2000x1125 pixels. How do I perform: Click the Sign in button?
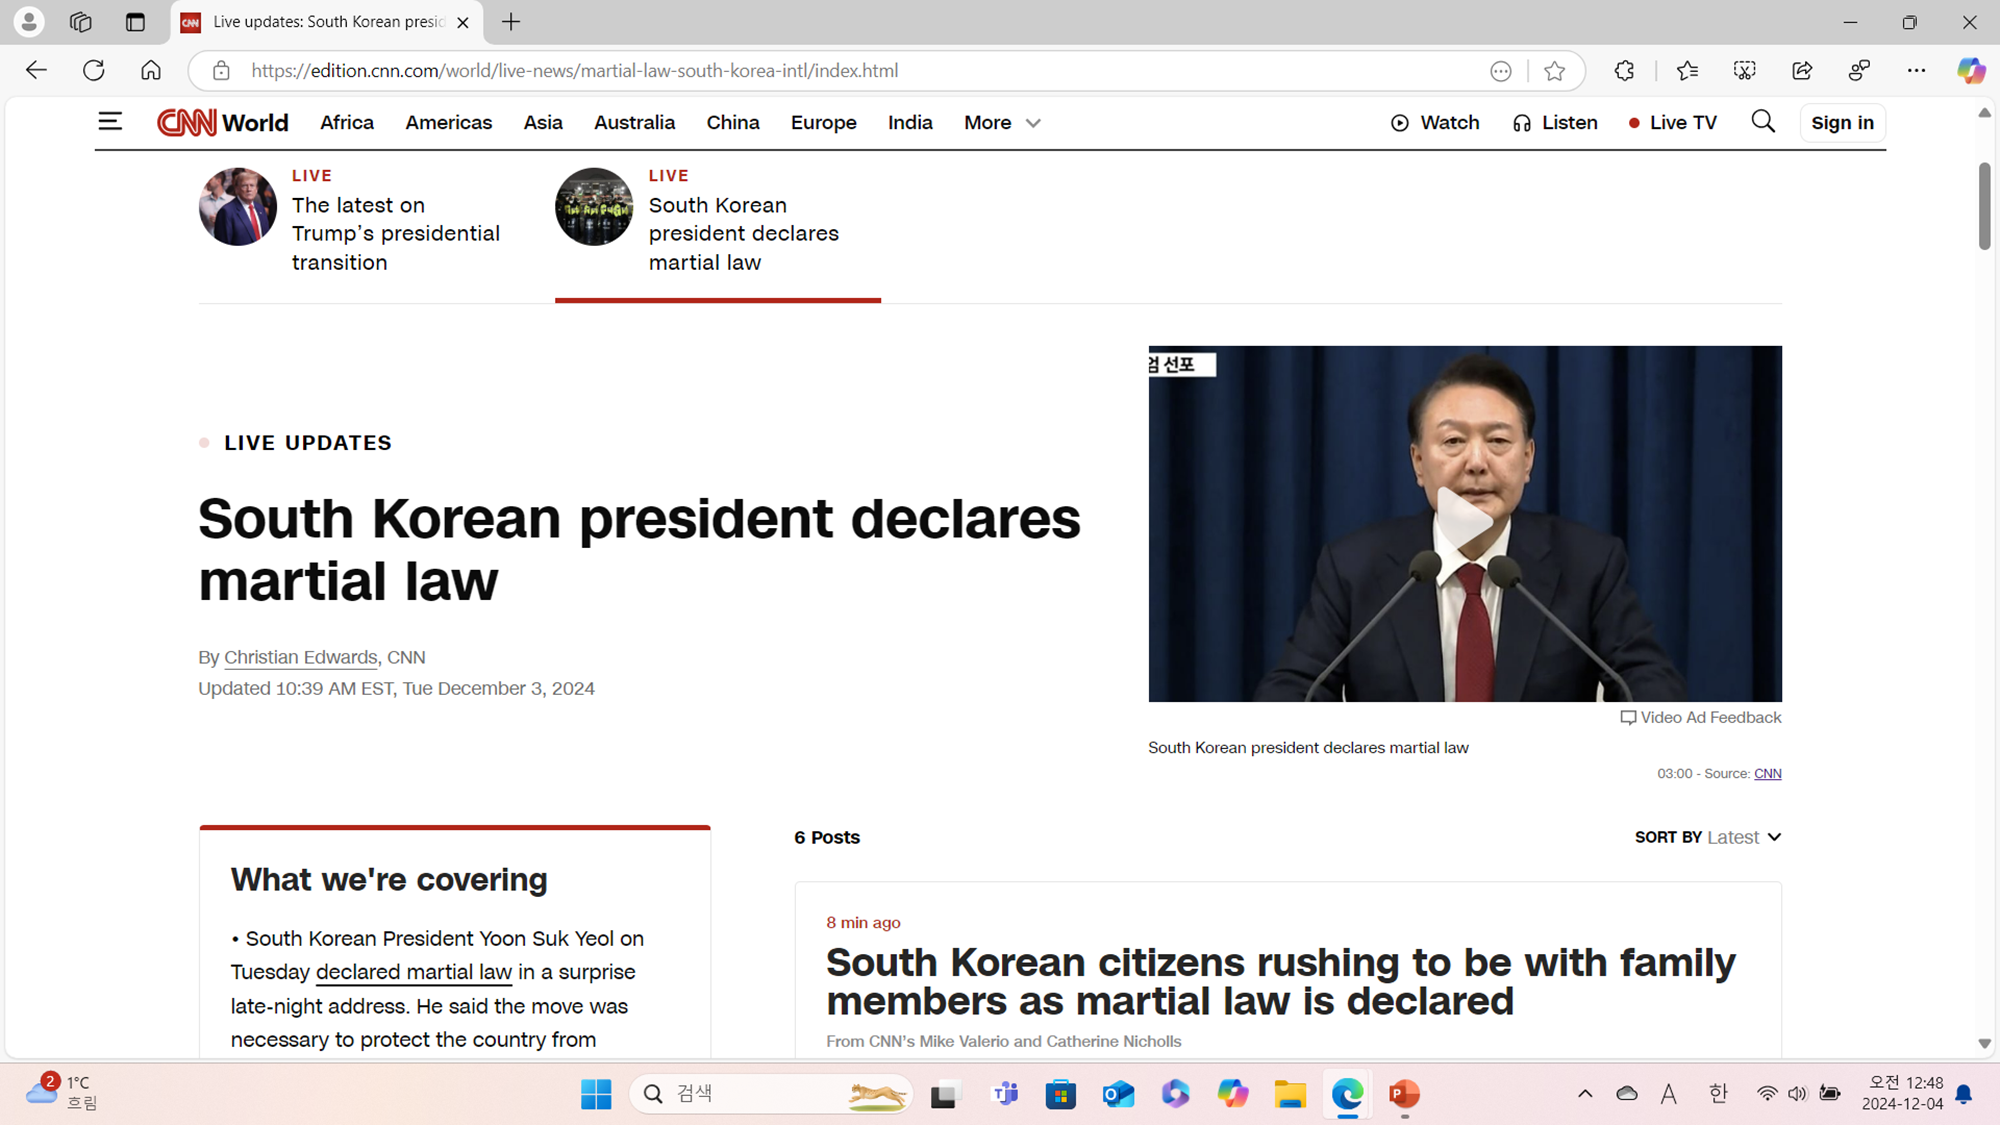[x=1842, y=123]
